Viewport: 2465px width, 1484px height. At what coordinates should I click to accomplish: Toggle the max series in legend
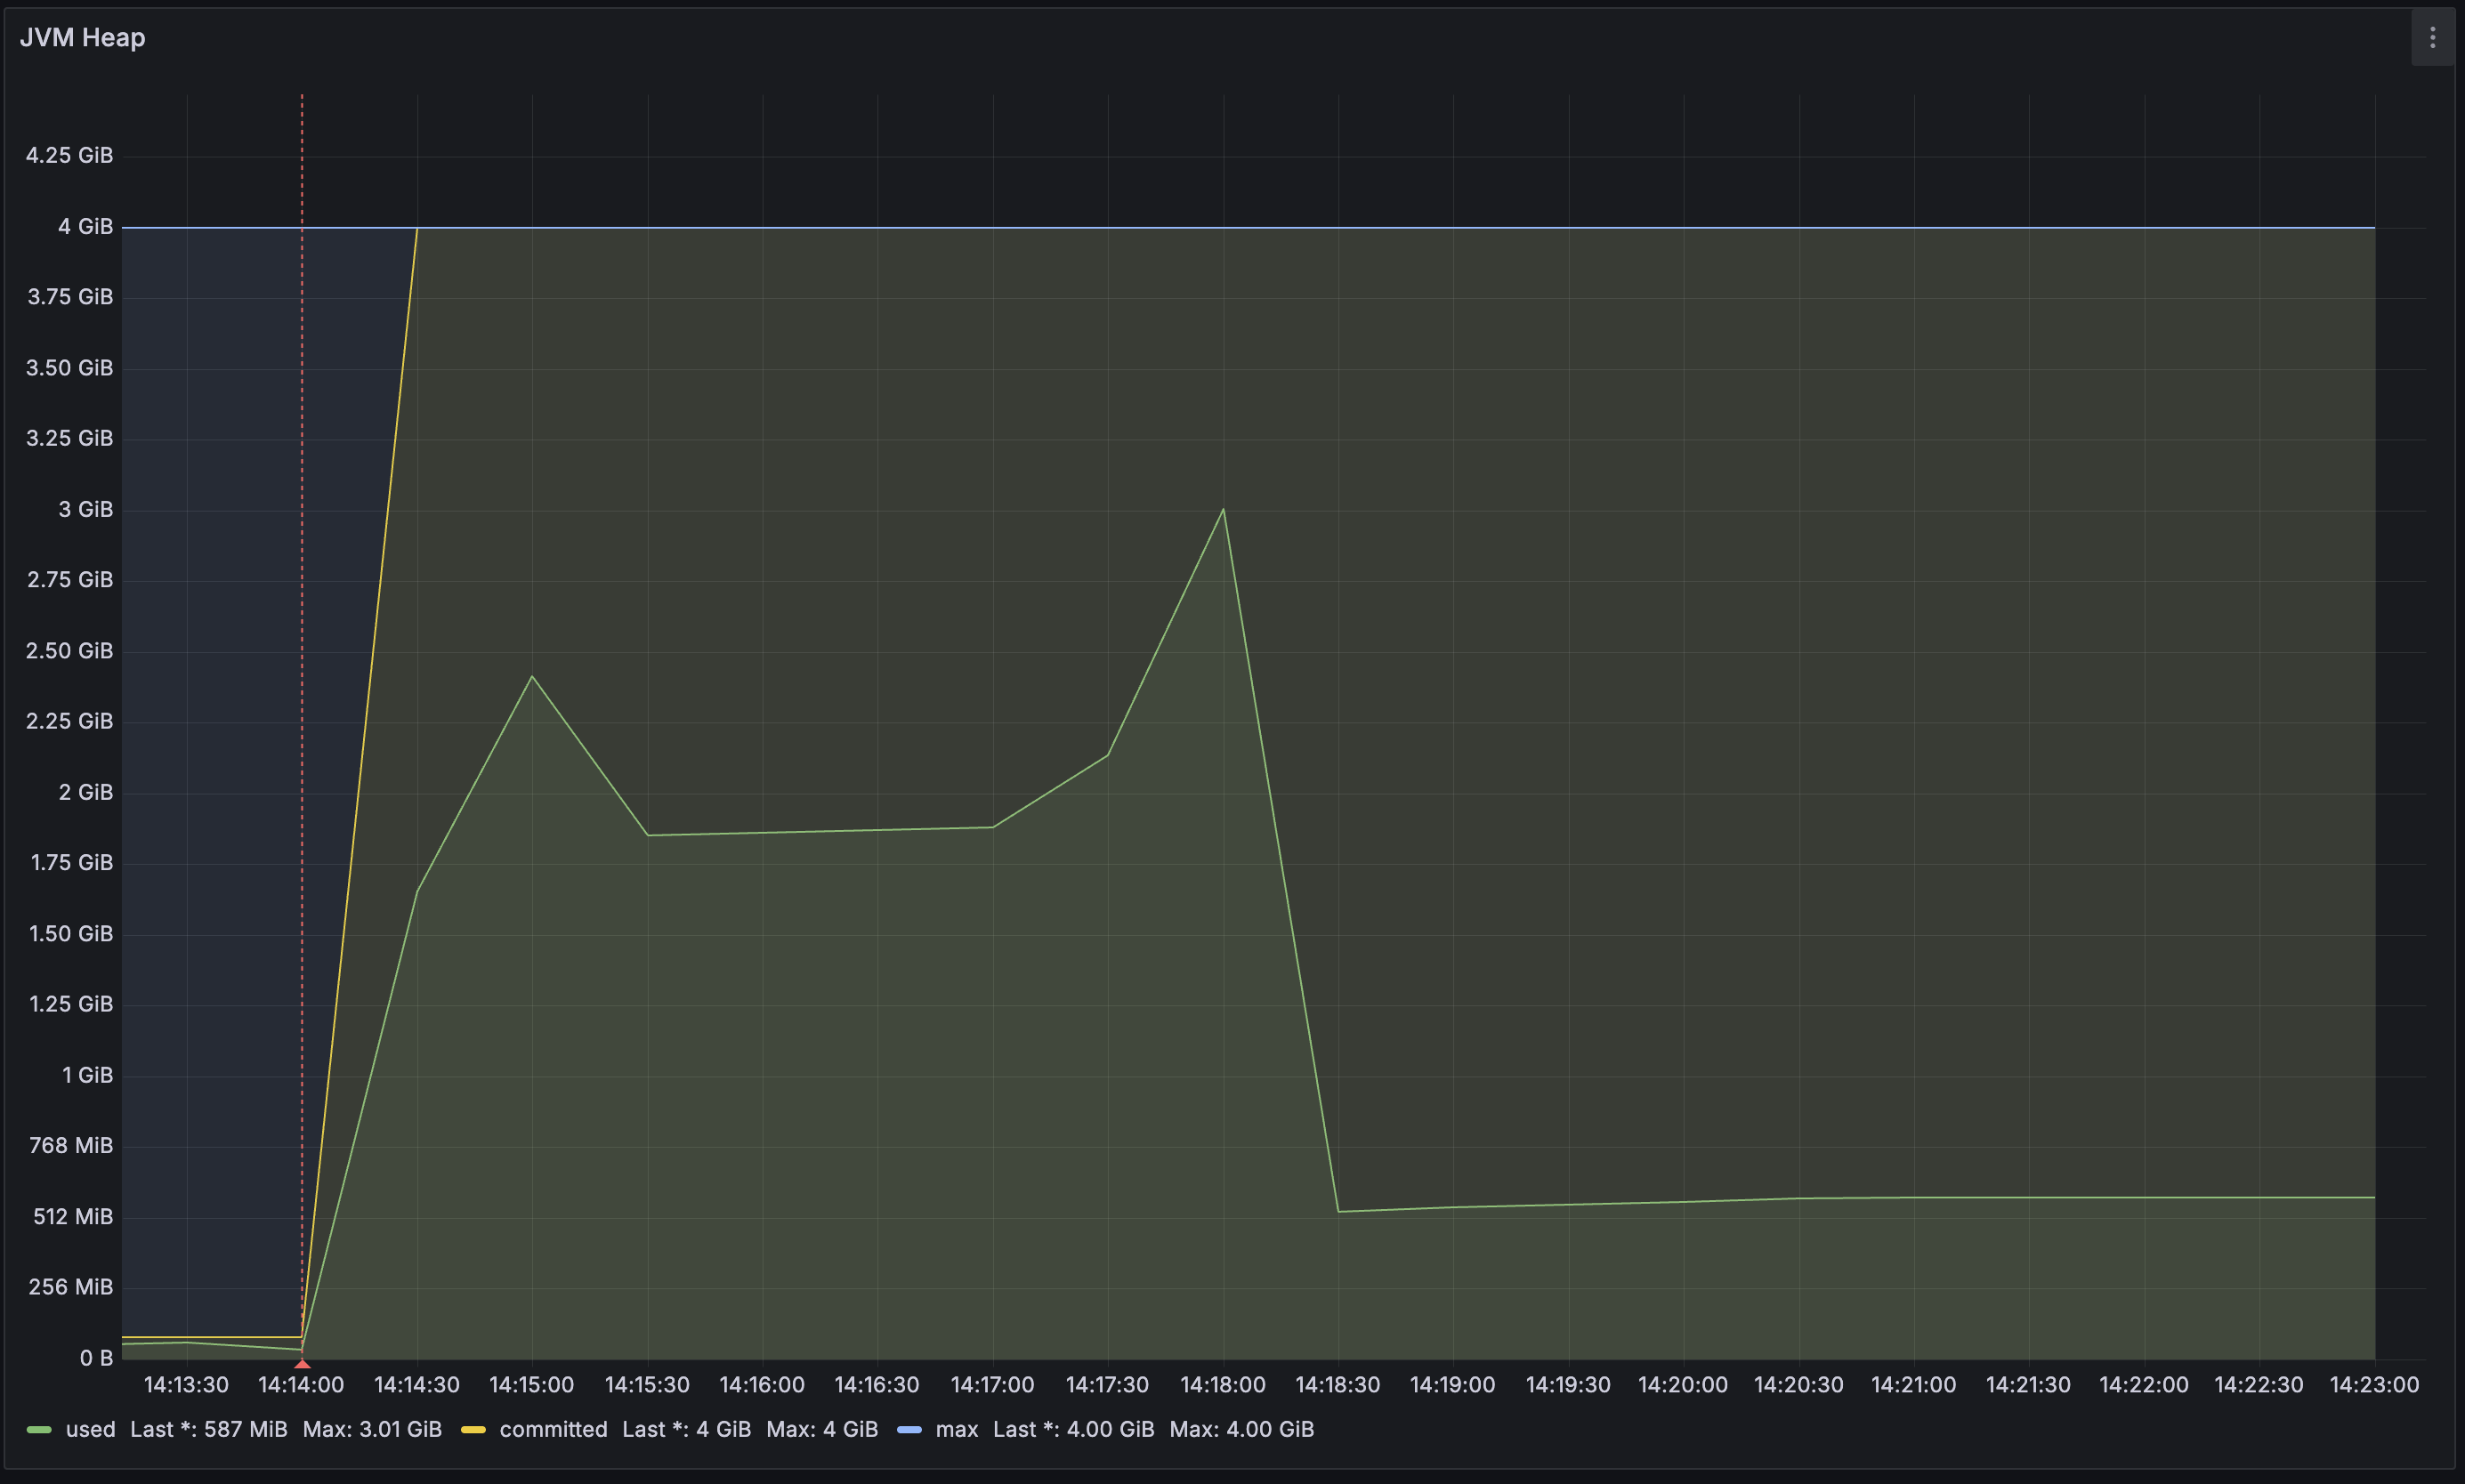tap(956, 1429)
